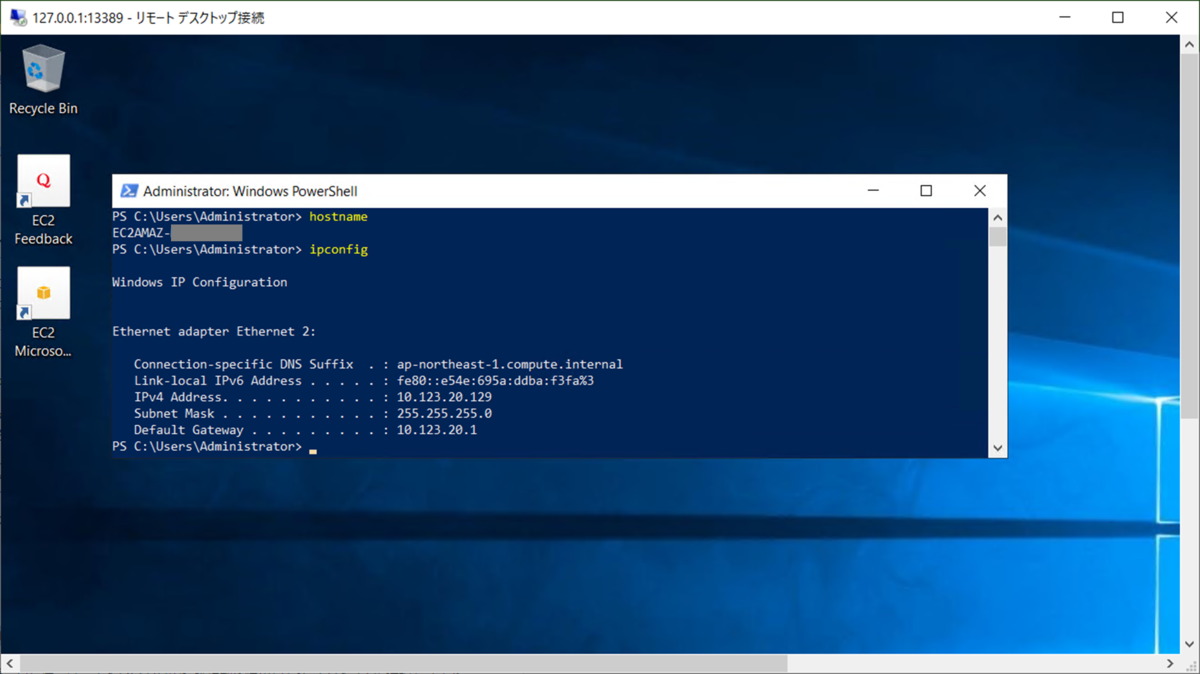
Task: Minimize the Remote Desktop connection window
Action: click(x=1064, y=18)
